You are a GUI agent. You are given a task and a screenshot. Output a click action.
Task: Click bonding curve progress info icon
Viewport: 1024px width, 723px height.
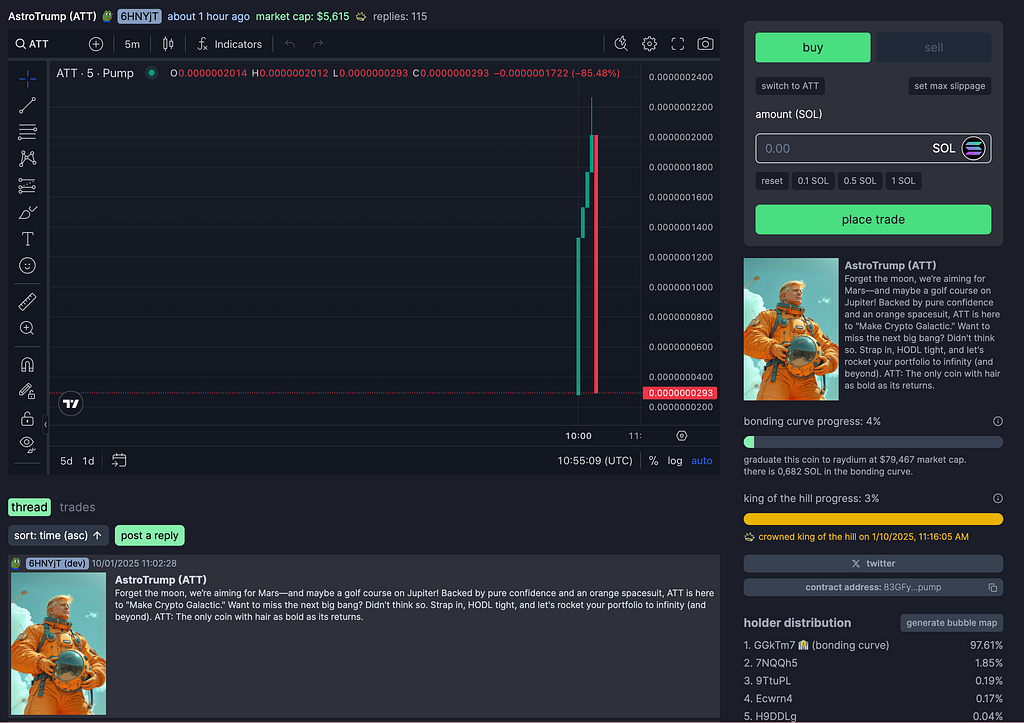point(997,421)
